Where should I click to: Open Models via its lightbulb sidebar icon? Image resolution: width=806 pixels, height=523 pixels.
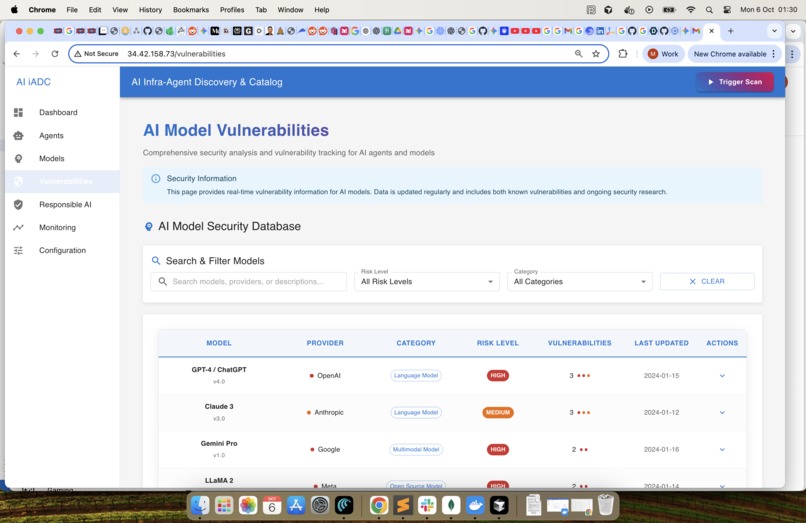pos(19,158)
